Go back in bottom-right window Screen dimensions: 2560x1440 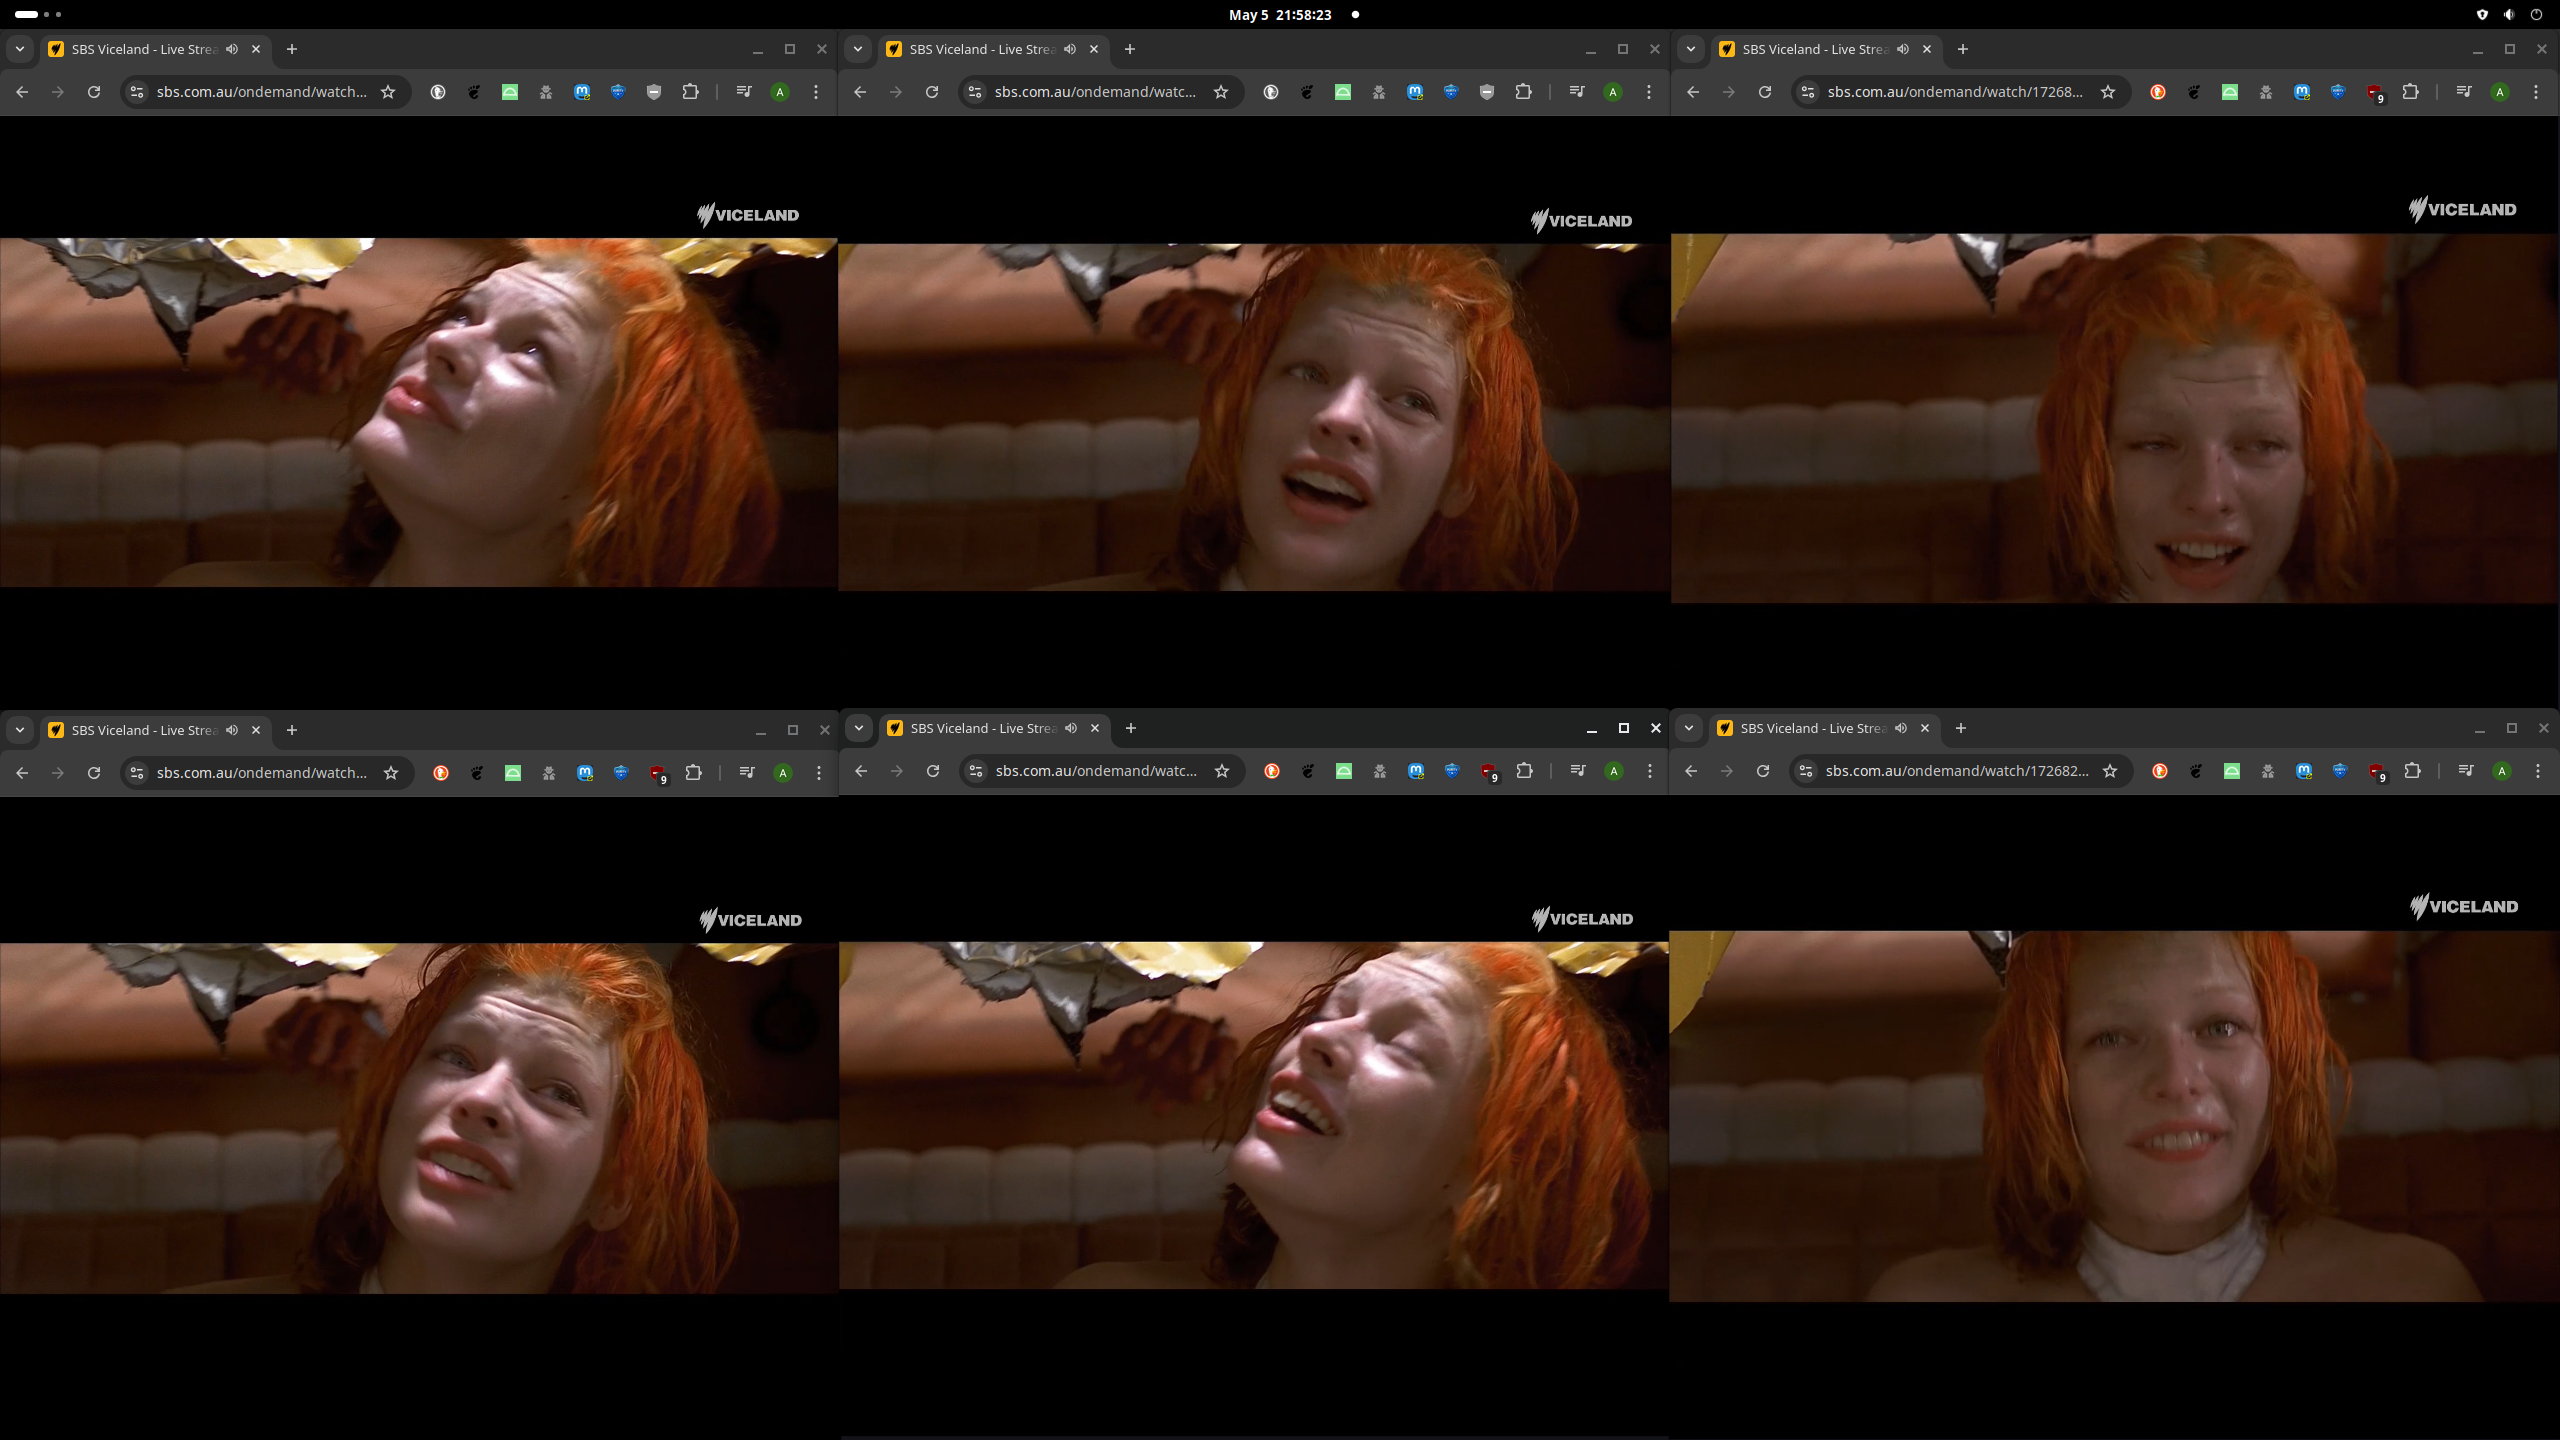pos(1691,771)
